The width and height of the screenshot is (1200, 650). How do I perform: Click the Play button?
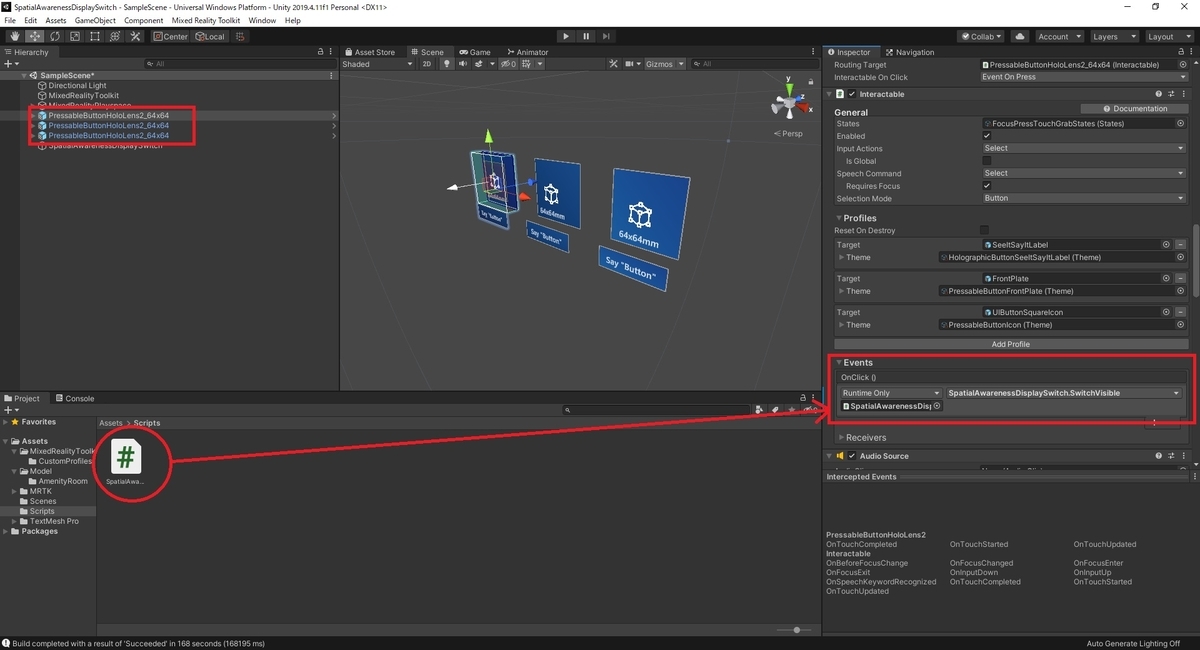566,36
